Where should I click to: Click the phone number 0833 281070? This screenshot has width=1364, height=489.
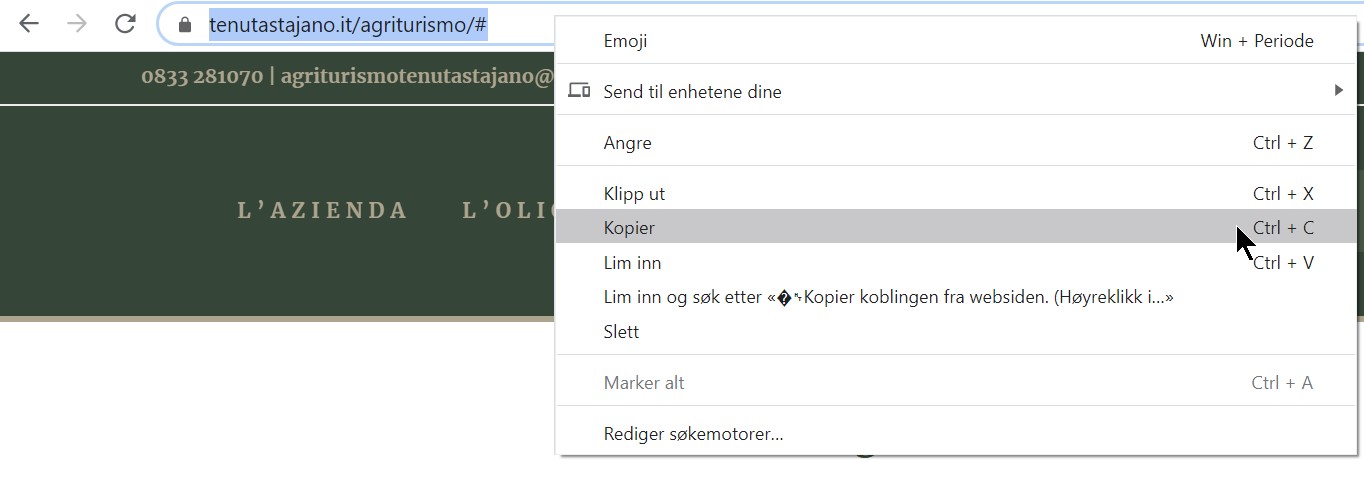click(x=202, y=76)
